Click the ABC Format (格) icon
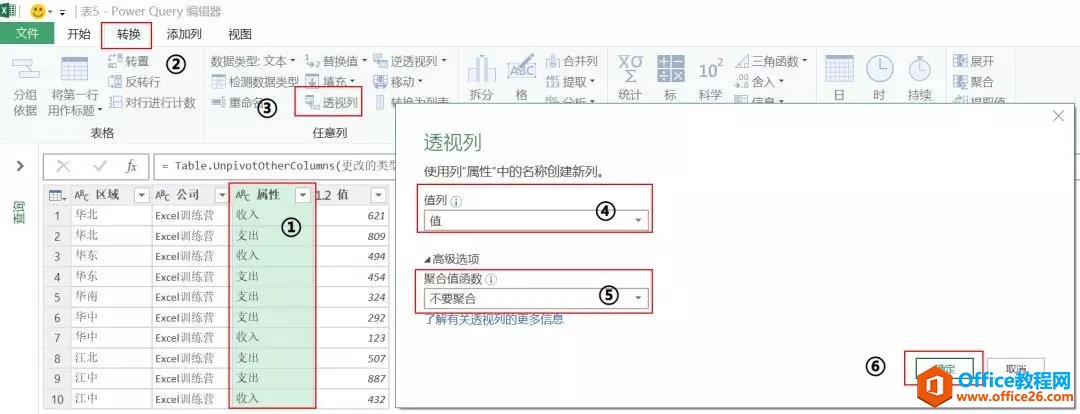This screenshot has height=414, width=1080. pos(521,70)
